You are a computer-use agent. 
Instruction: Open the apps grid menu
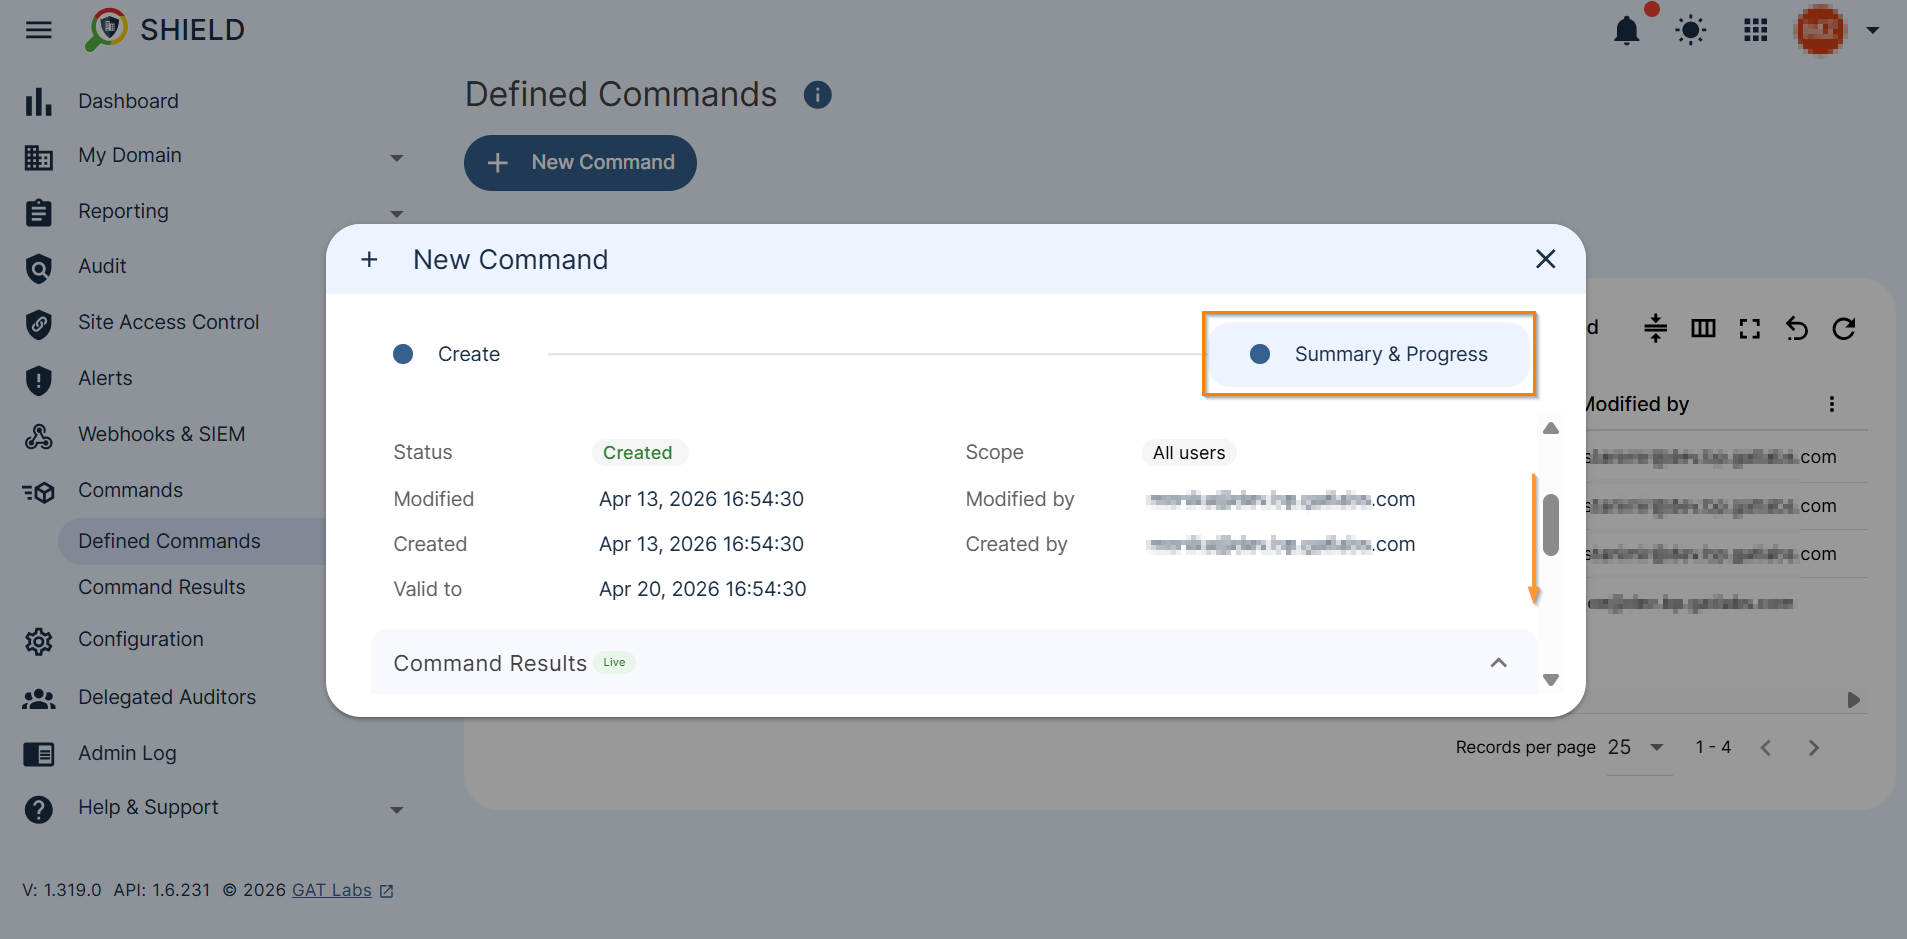(1755, 30)
